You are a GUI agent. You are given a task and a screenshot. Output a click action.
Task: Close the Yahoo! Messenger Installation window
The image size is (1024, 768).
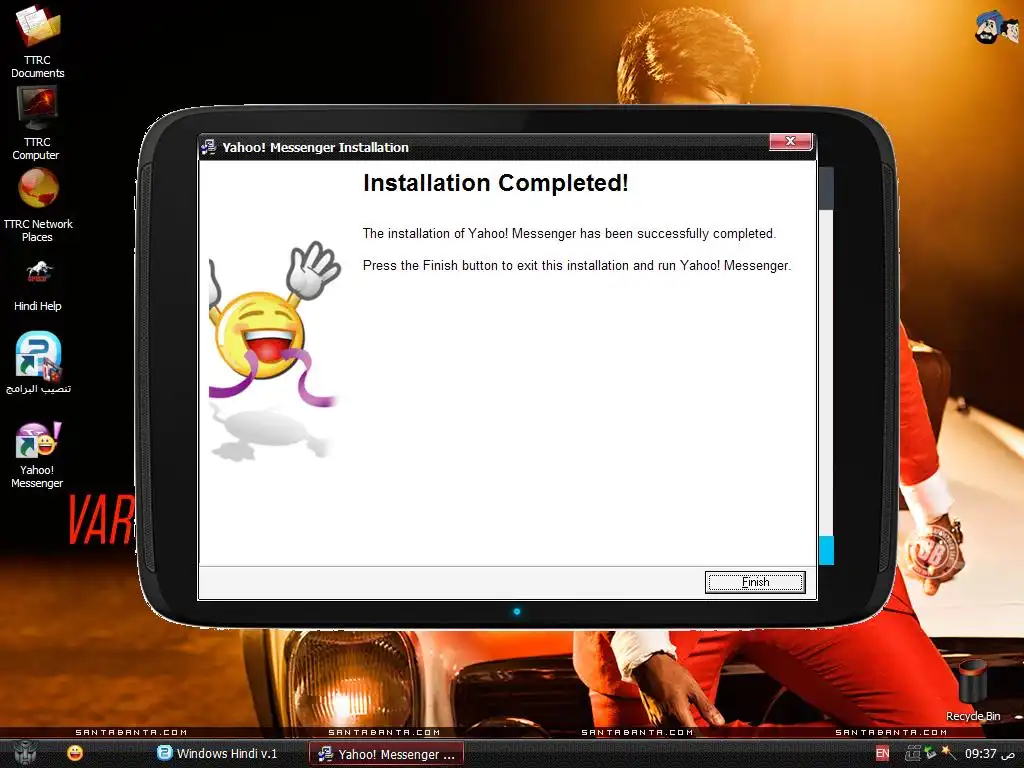pos(790,141)
